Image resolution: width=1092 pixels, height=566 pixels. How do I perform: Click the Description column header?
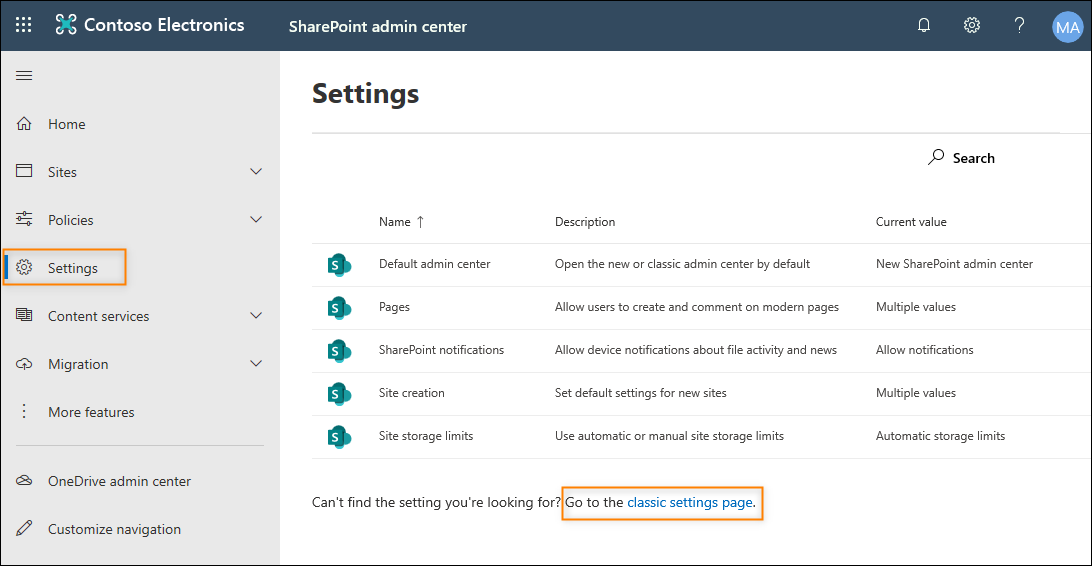point(585,222)
